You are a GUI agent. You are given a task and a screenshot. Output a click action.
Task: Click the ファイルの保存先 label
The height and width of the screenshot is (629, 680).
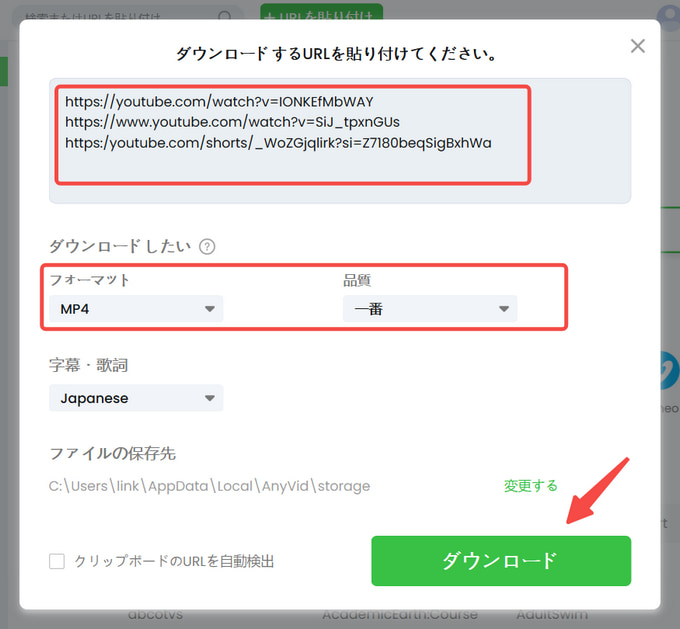pos(112,454)
